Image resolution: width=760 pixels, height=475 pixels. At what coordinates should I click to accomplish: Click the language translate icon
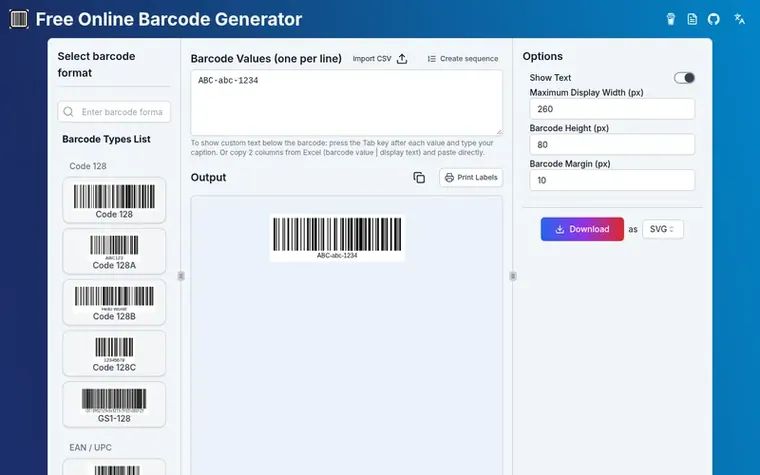[x=739, y=19]
